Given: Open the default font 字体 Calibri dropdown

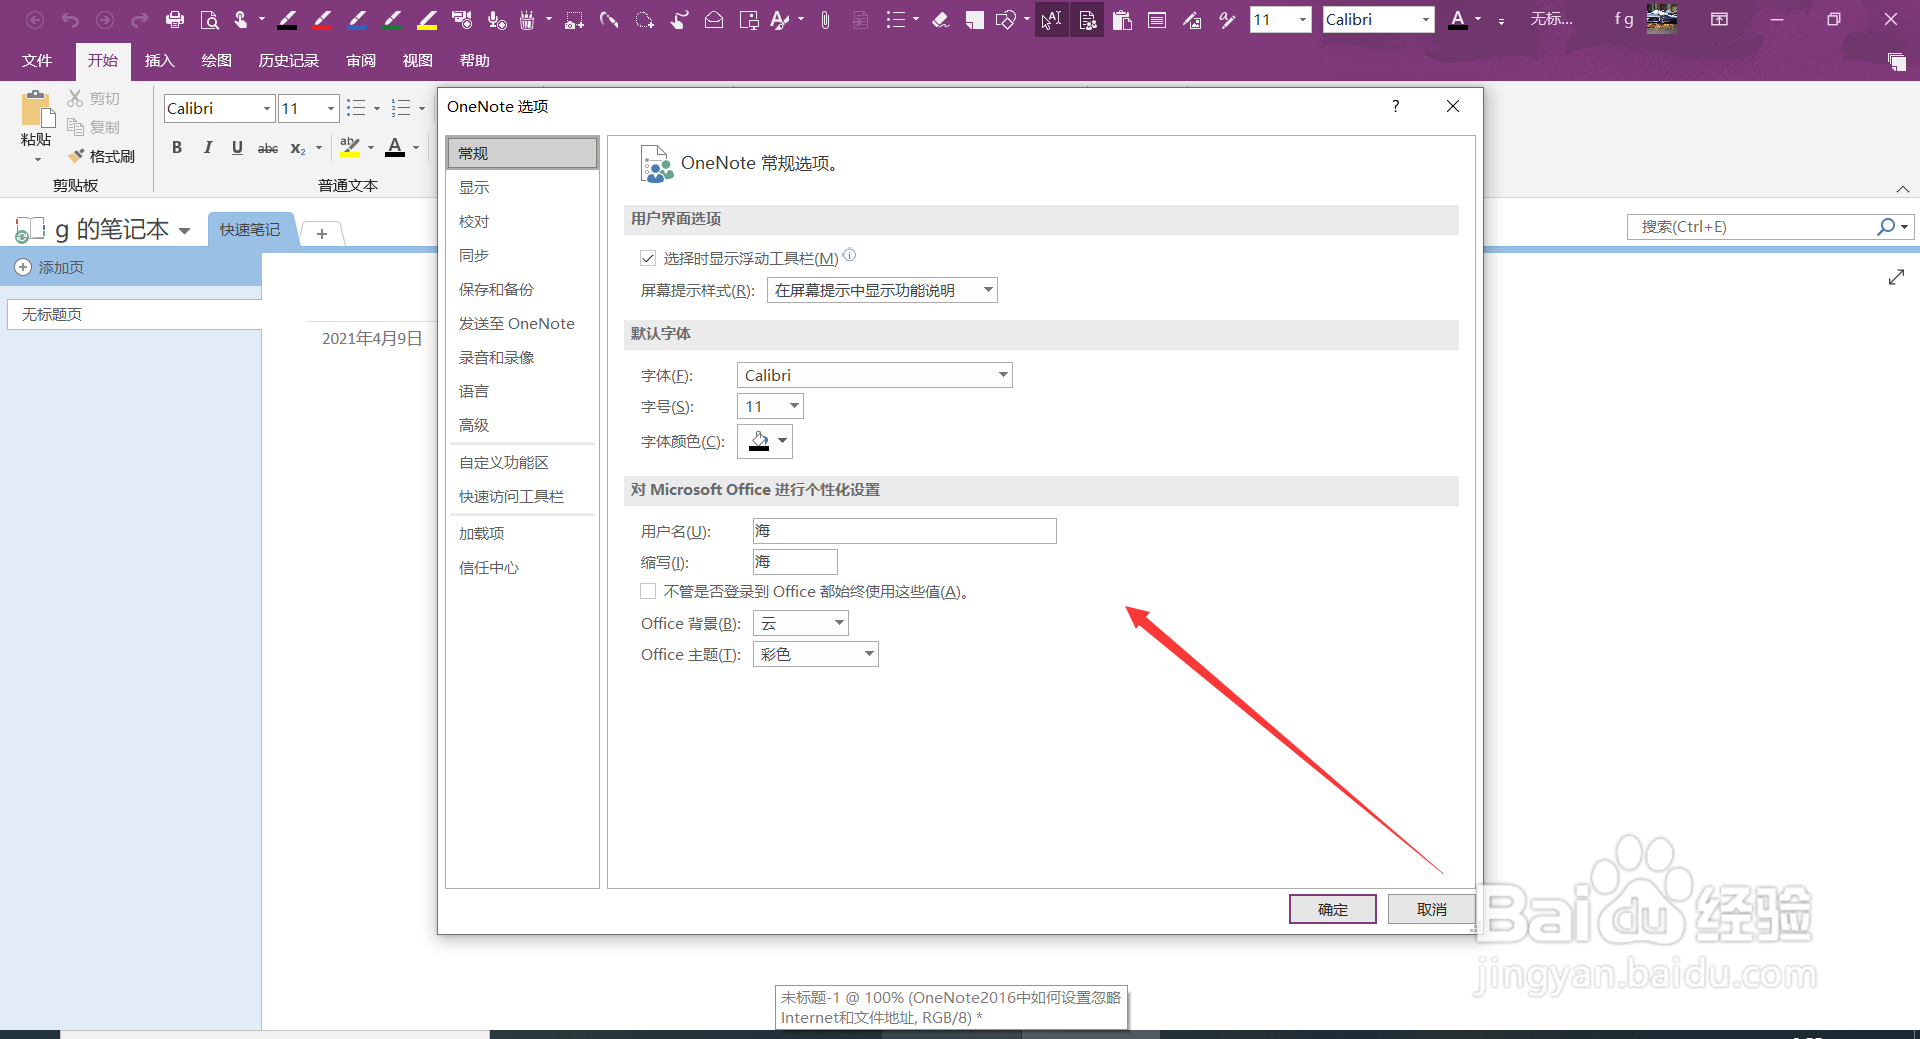Looking at the screenshot, I should coord(875,375).
